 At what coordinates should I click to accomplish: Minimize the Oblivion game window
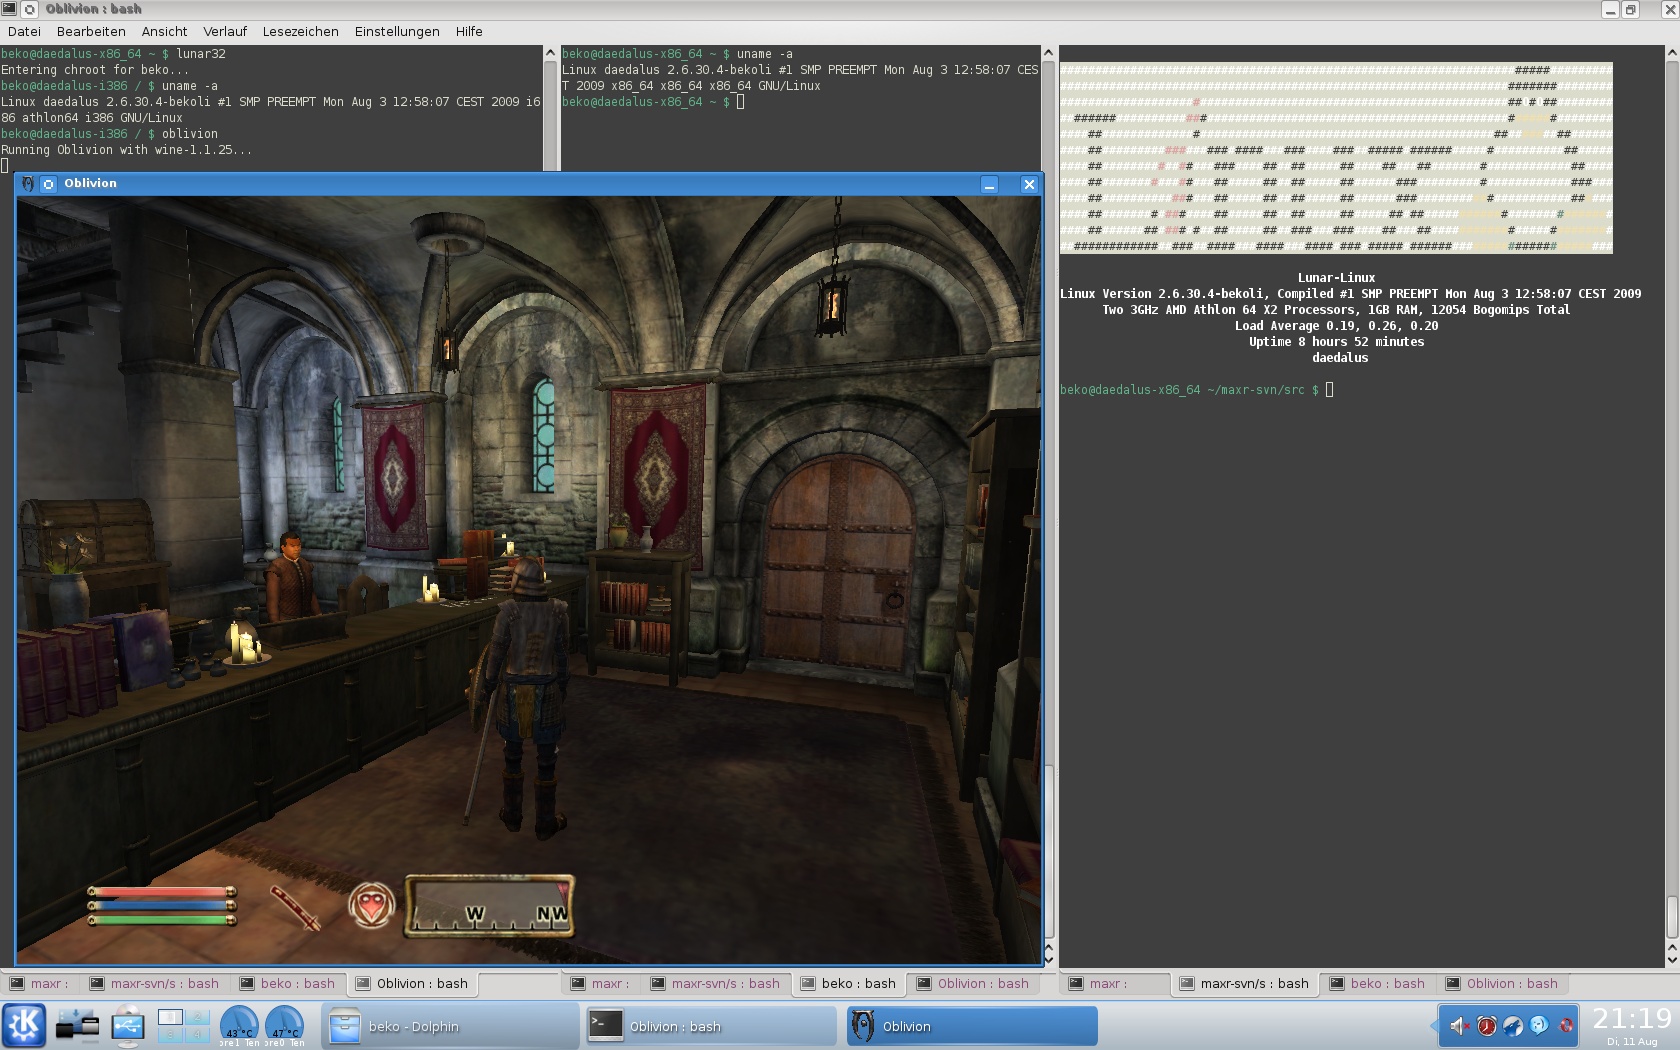pos(989,185)
